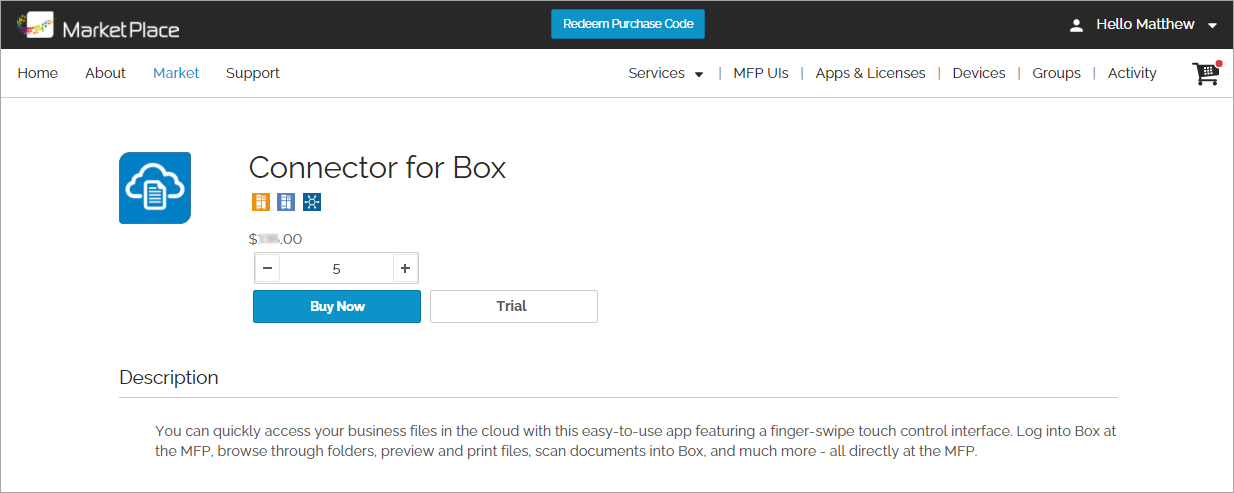This screenshot has width=1234, height=493.
Task: Click the MarketPlace logo
Action: pyautogui.click(x=99, y=25)
